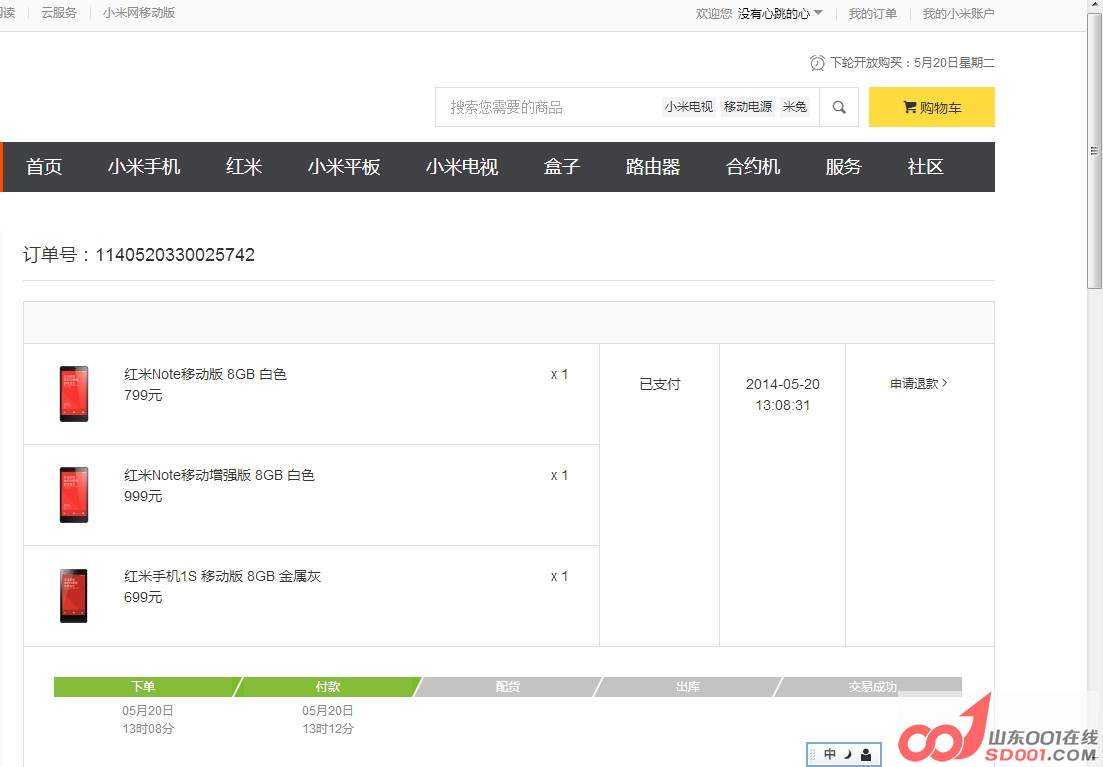Open 服务 navigation item
The height and width of the screenshot is (767, 1103).
click(843, 167)
